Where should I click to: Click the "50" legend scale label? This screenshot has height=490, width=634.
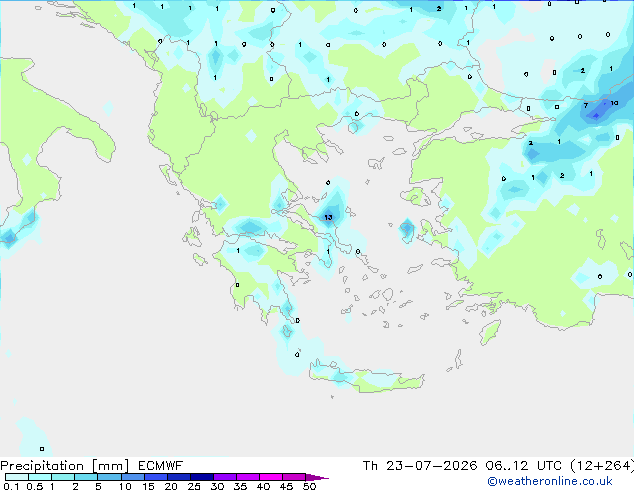(x=309, y=486)
